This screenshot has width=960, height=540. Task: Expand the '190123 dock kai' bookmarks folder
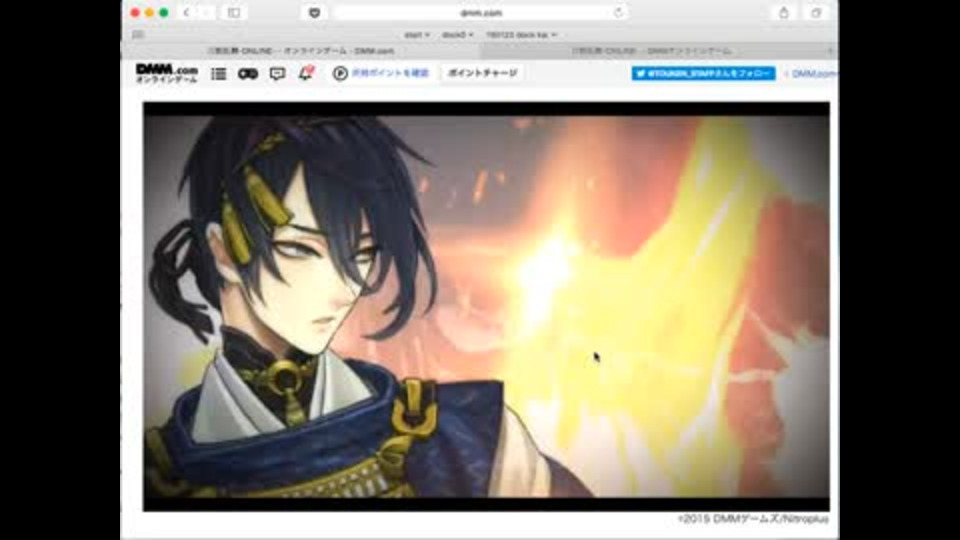point(521,35)
